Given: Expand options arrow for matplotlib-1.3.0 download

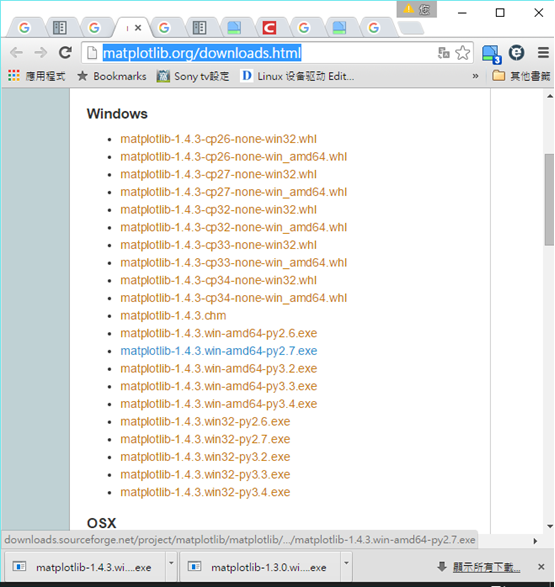Looking at the screenshot, I should click(x=347, y=563).
